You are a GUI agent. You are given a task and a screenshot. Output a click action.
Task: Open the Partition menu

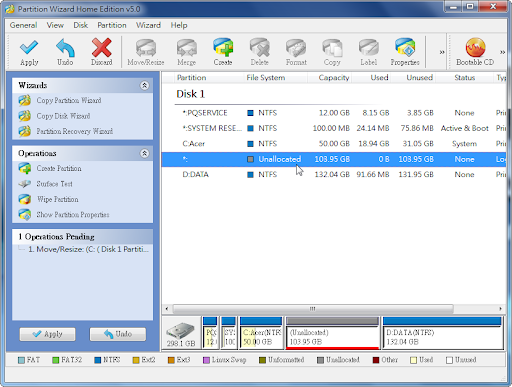tap(112, 25)
